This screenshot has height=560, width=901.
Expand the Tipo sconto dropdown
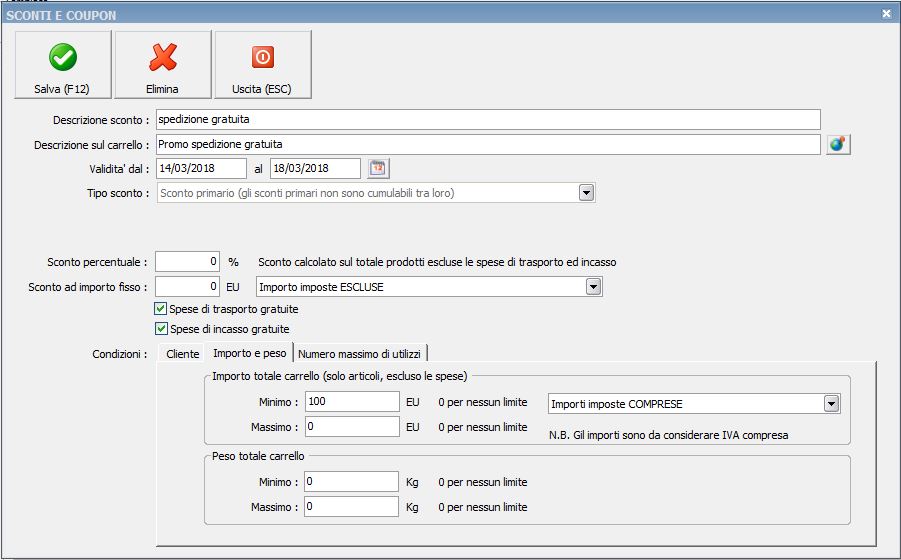tap(586, 193)
